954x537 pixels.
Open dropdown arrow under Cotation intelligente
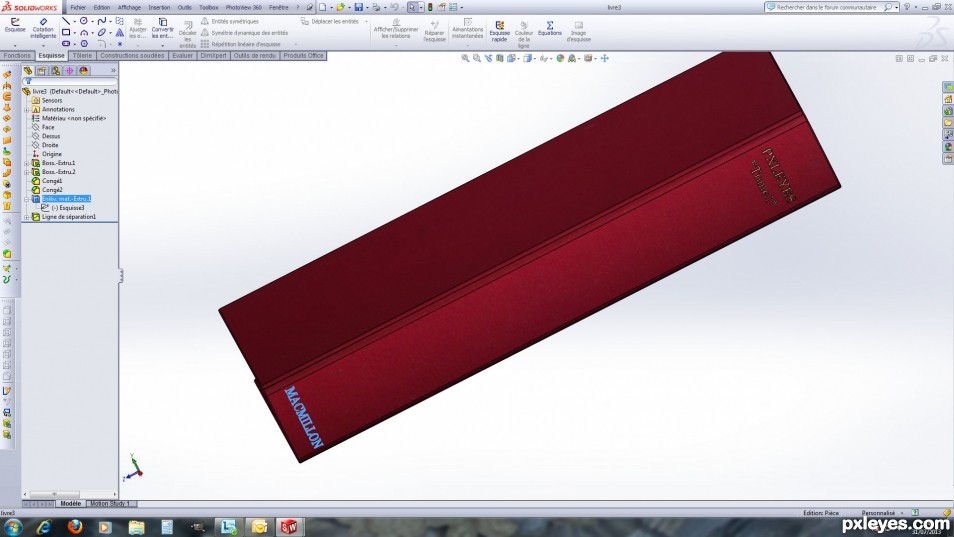point(43,45)
